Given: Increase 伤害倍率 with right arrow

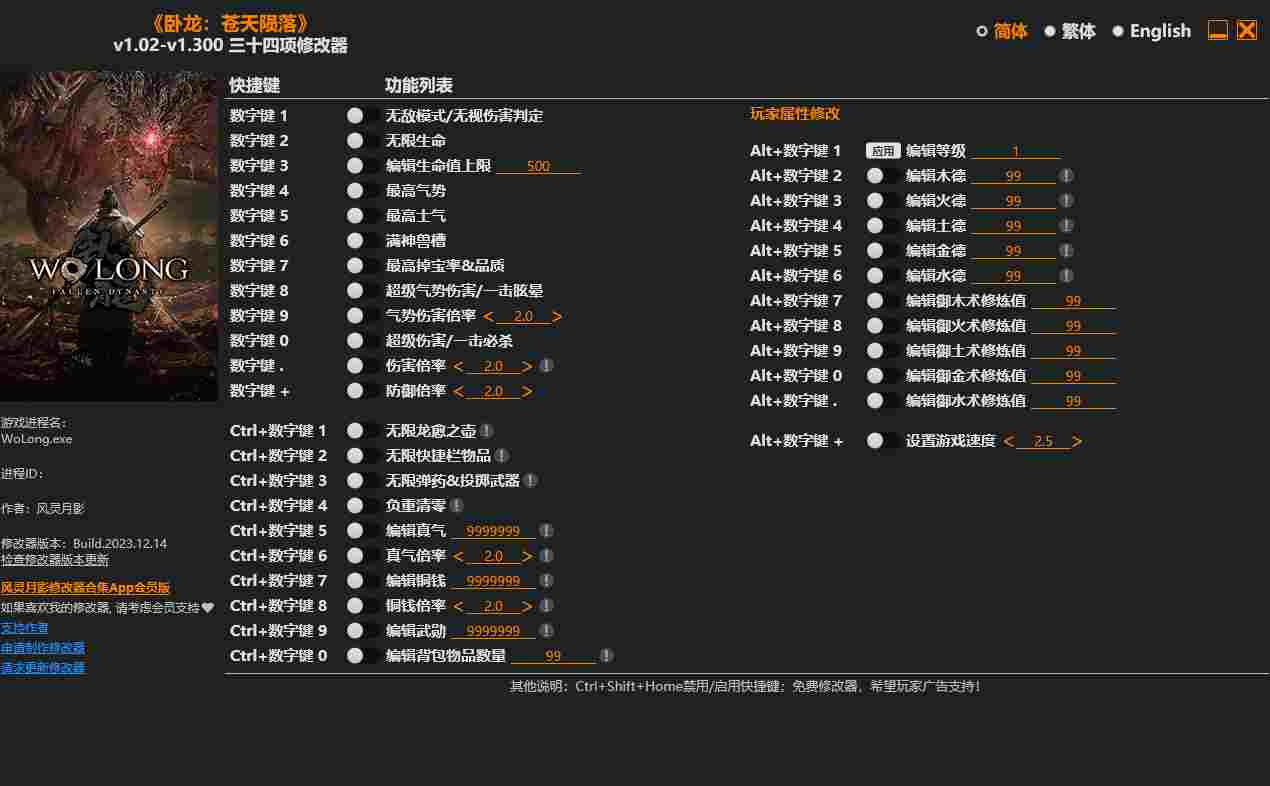Looking at the screenshot, I should tap(527, 366).
